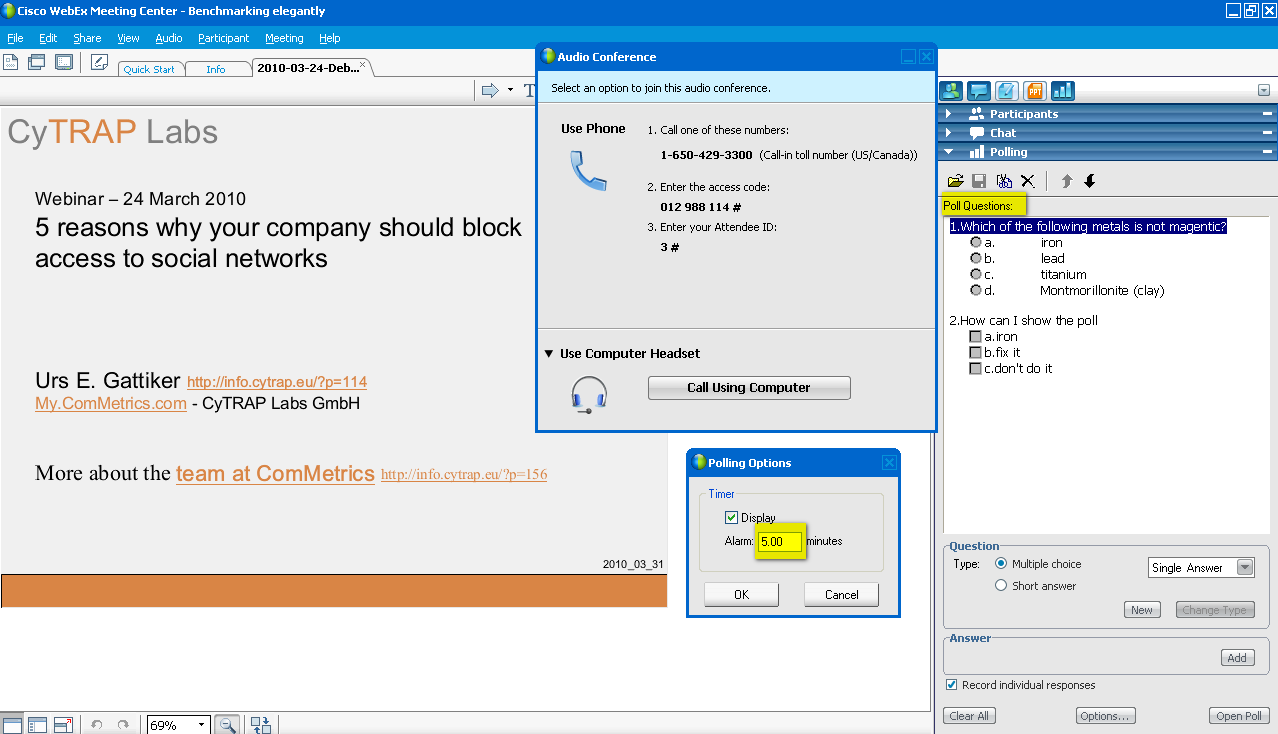Click Cancel in Polling Options
1278x734 pixels.
(841, 594)
